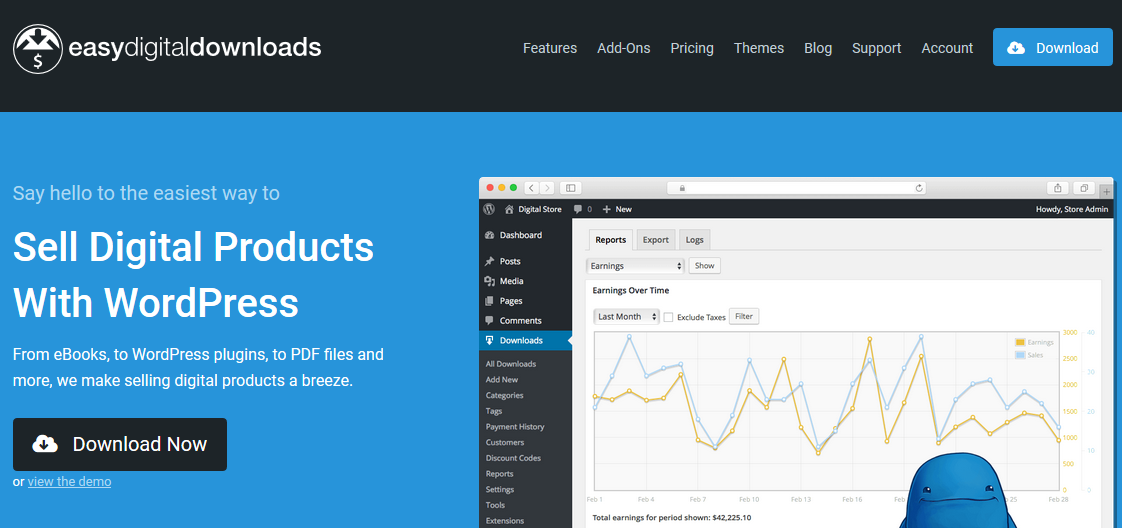Click the Download Now button
1122x528 pixels.
(x=119, y=444)
